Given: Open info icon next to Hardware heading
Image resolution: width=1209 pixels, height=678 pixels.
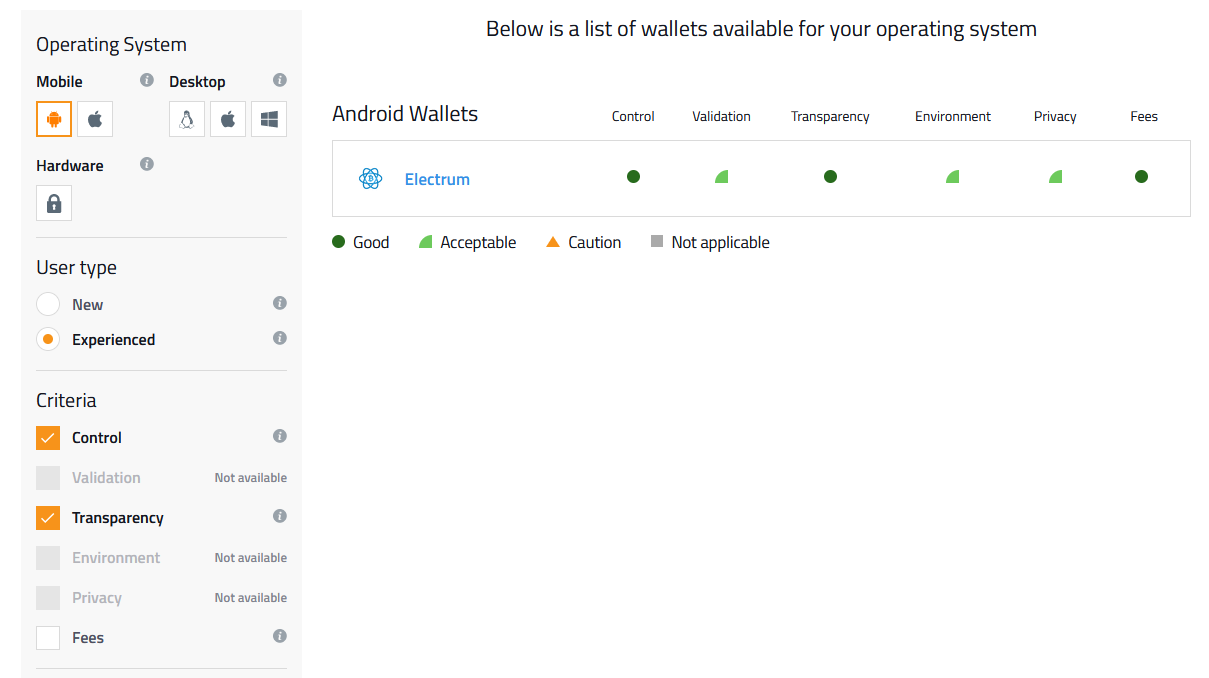Looking at the screenshot, I should coord(147,164).
